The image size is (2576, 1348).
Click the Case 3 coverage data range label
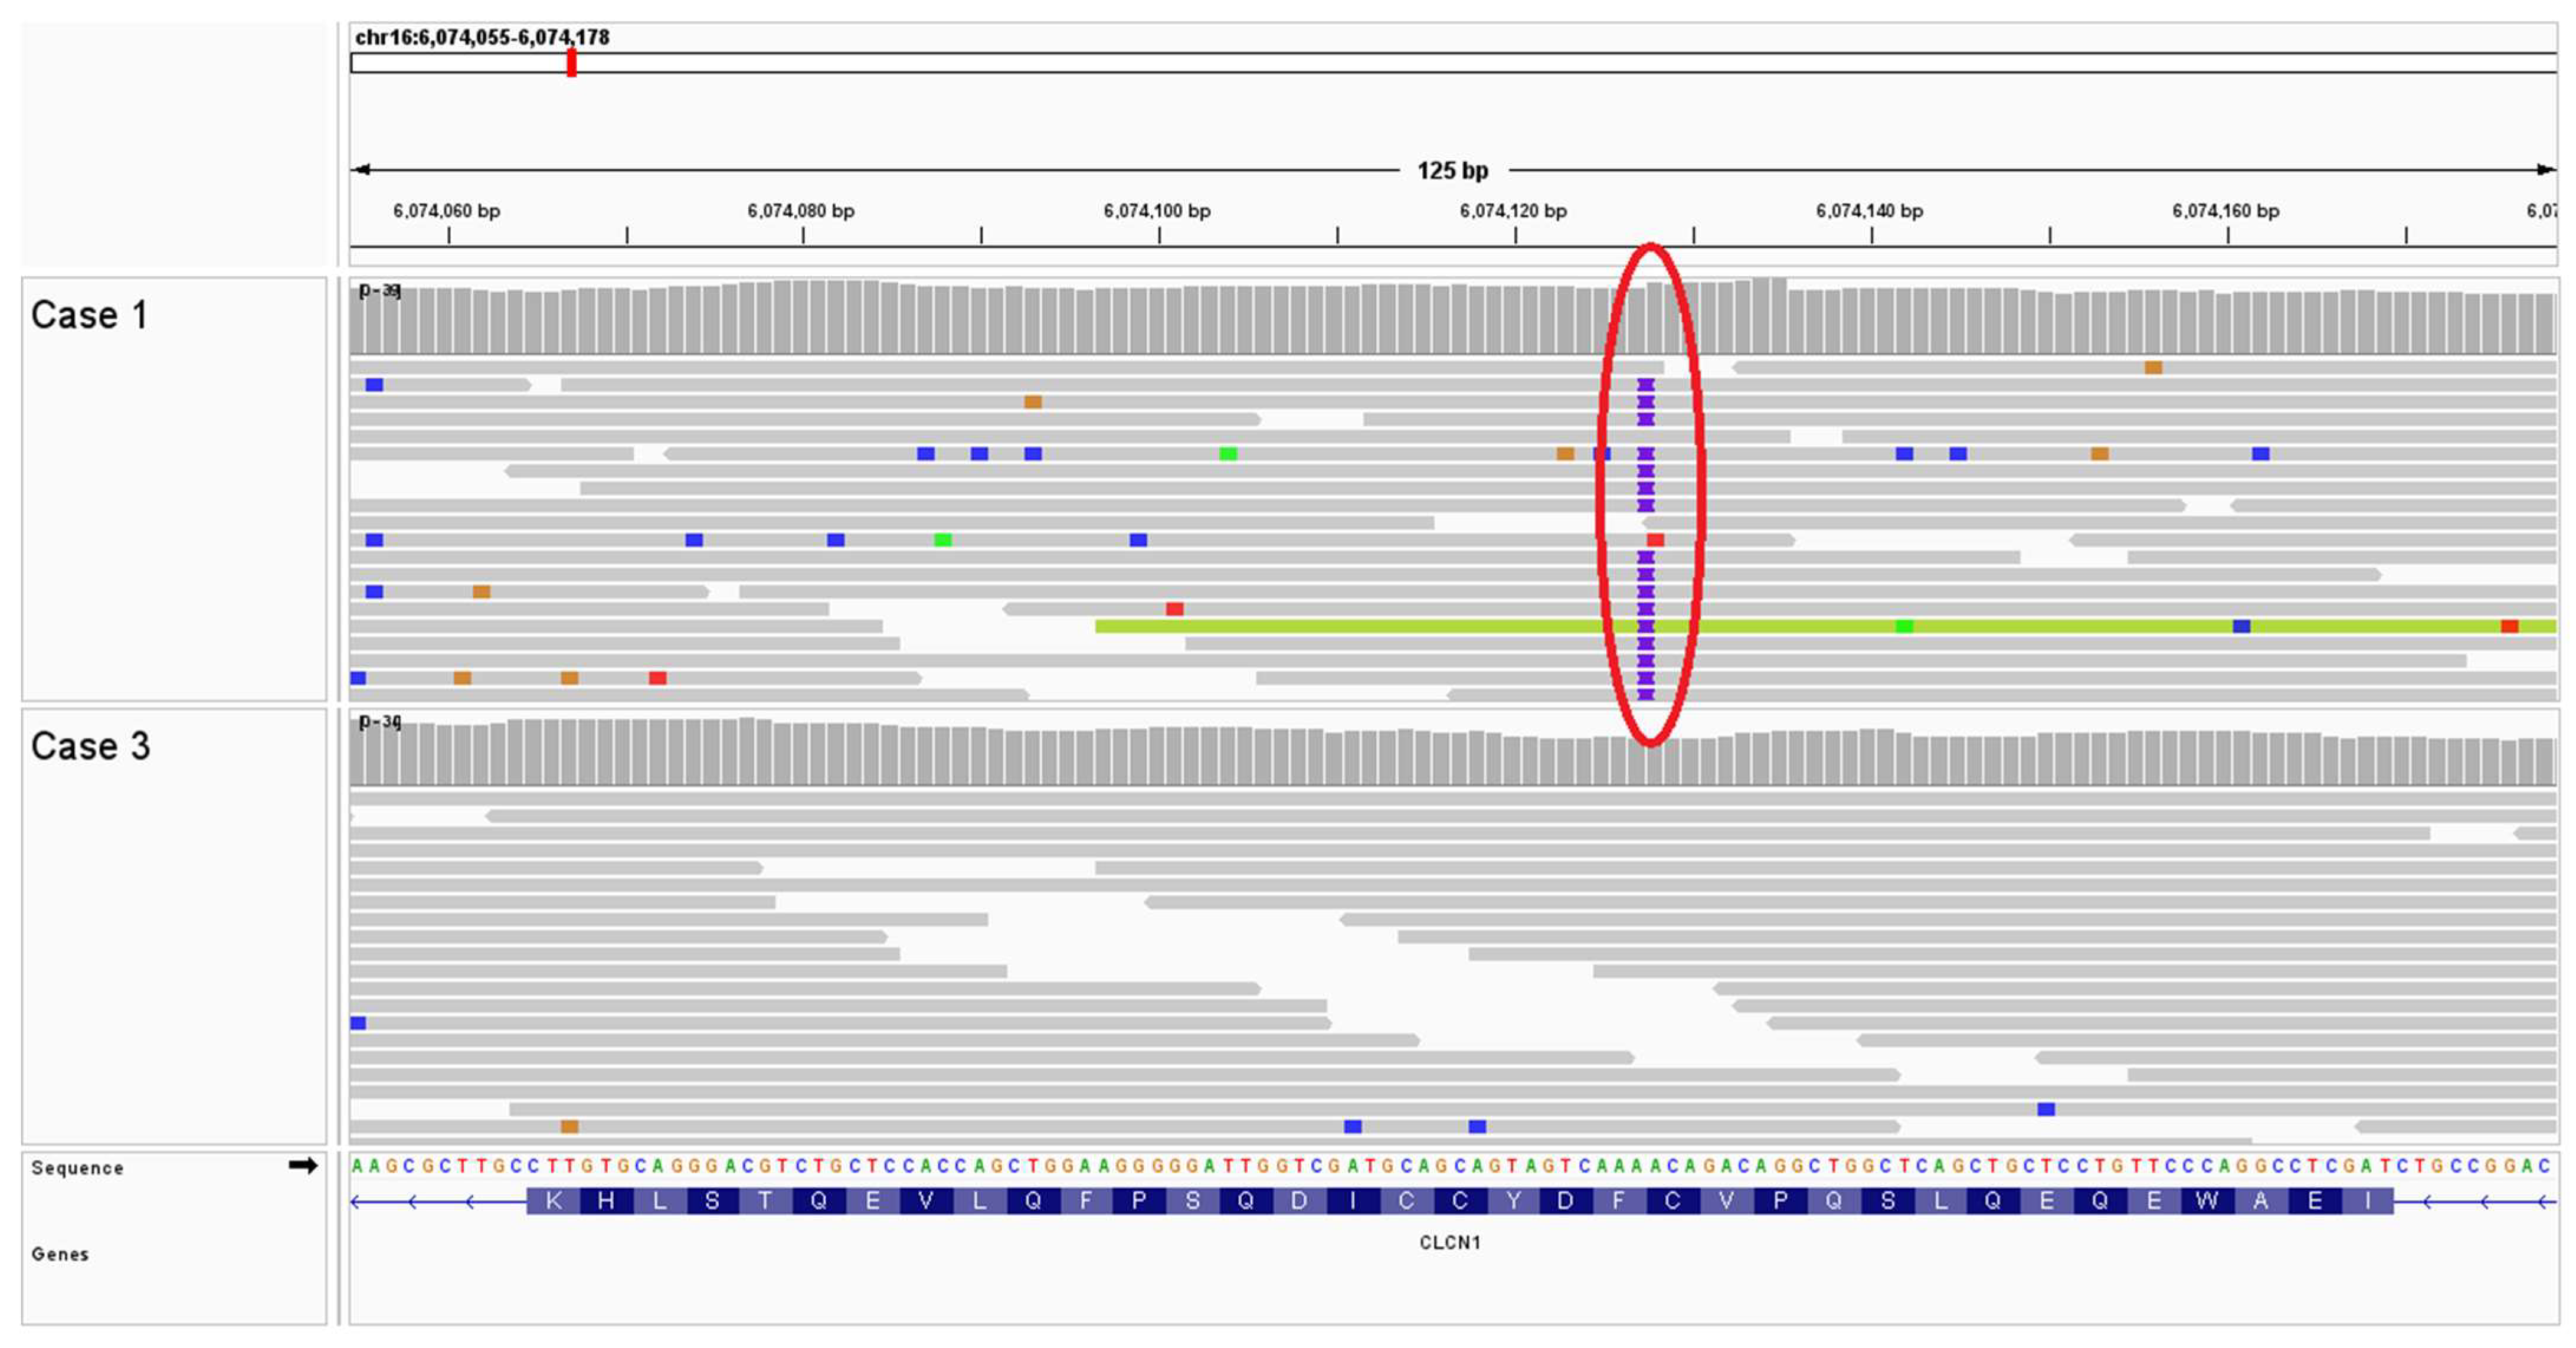point(379,721)
